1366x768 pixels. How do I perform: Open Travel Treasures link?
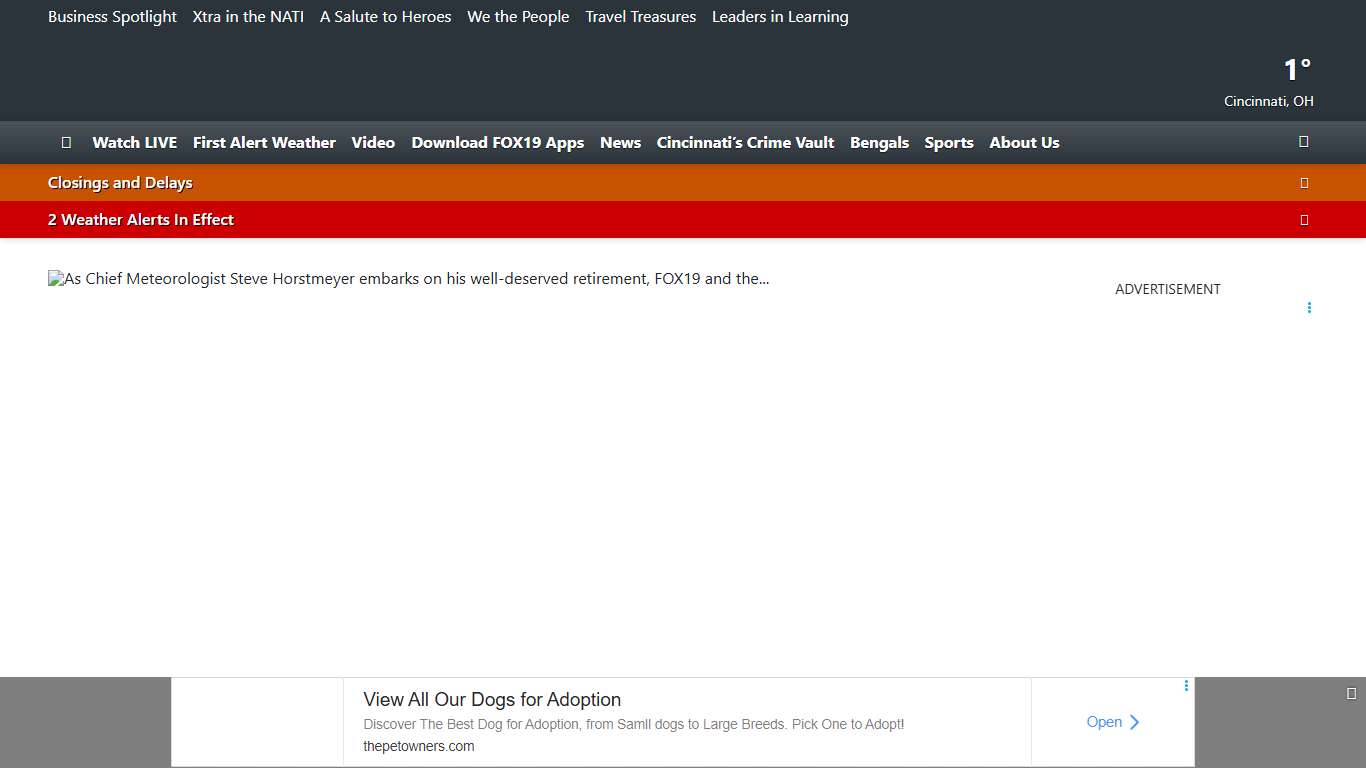640,17
